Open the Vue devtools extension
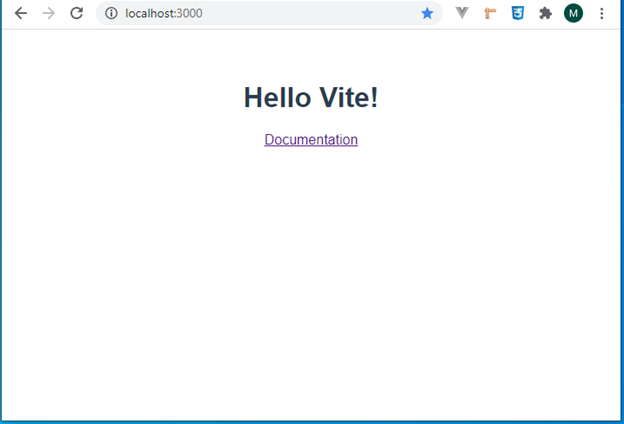The height and width of the screenshot is (424, 624). click(x=462, y=13)
